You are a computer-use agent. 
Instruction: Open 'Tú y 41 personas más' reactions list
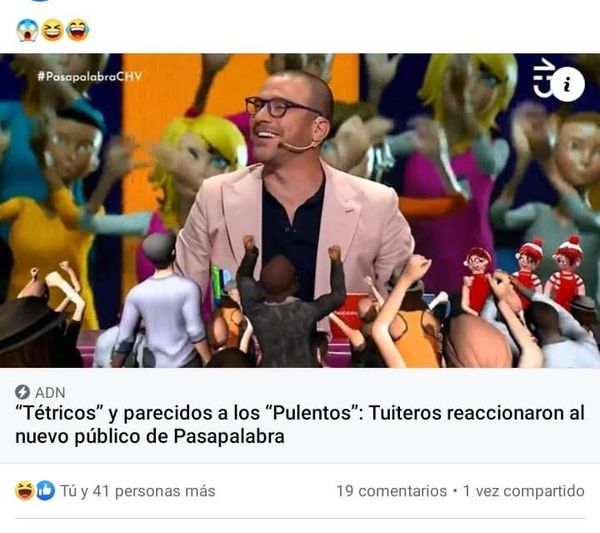click(x=138, y=491)
